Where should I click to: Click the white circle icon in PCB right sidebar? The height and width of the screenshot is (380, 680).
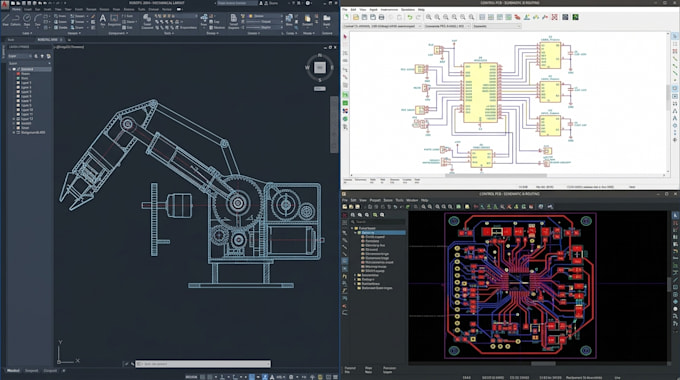pyautogui.click(x=675, y=309)
